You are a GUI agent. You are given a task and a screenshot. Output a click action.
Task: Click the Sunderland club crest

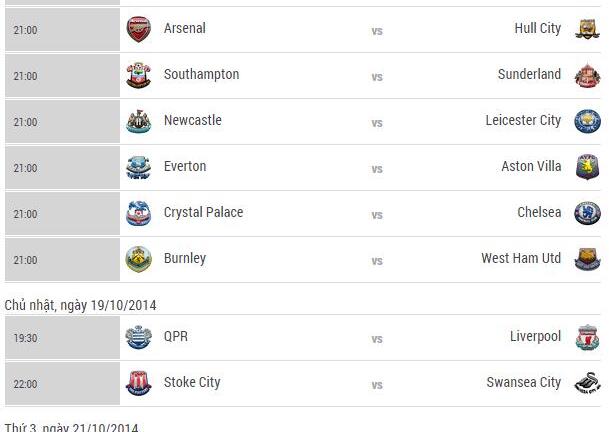[x=587, y=75]
